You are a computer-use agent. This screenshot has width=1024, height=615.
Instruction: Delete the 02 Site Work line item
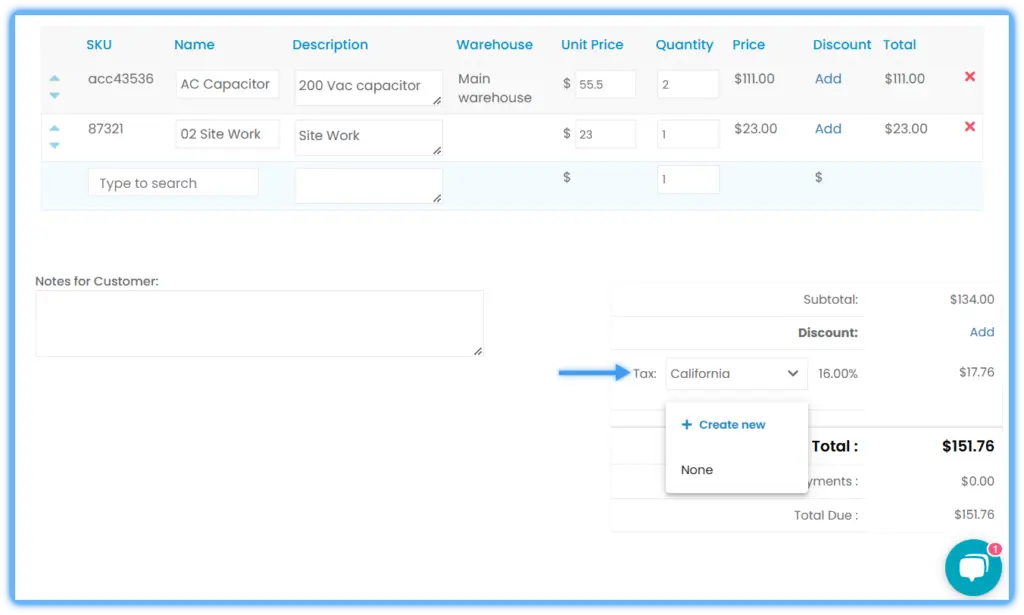(970, 127)
